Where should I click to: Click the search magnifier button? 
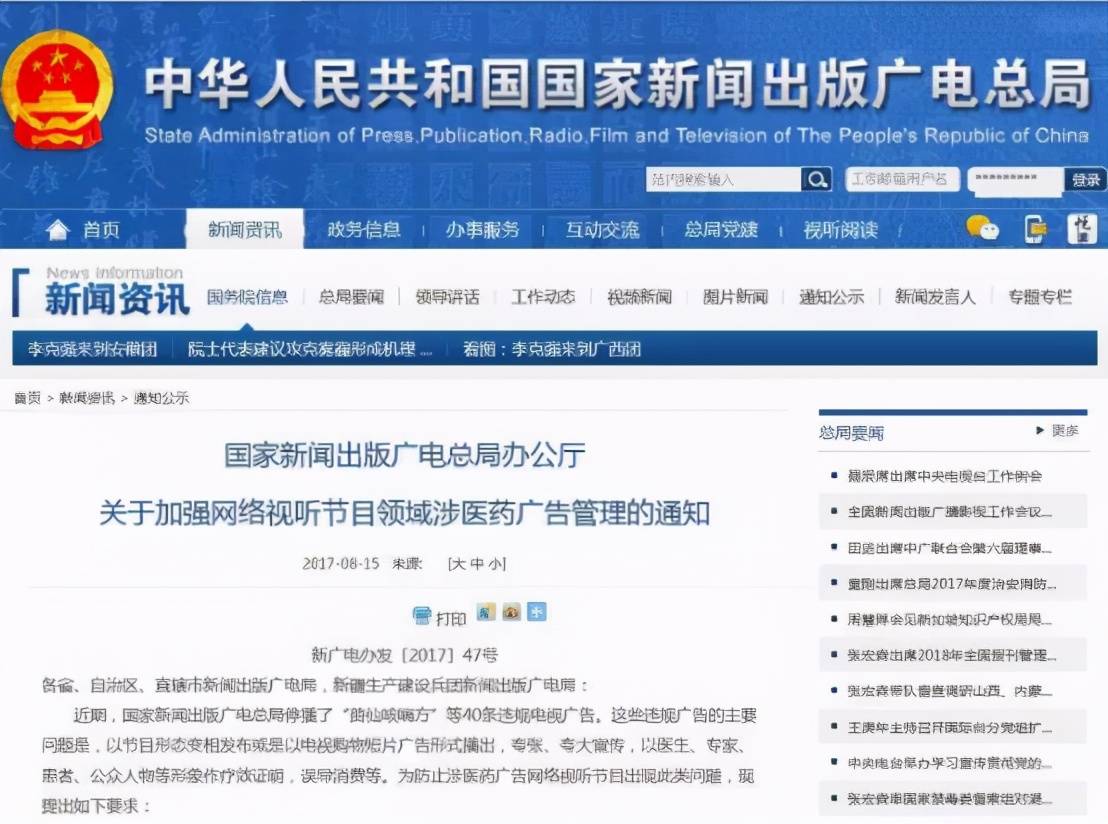pos(816,179)
